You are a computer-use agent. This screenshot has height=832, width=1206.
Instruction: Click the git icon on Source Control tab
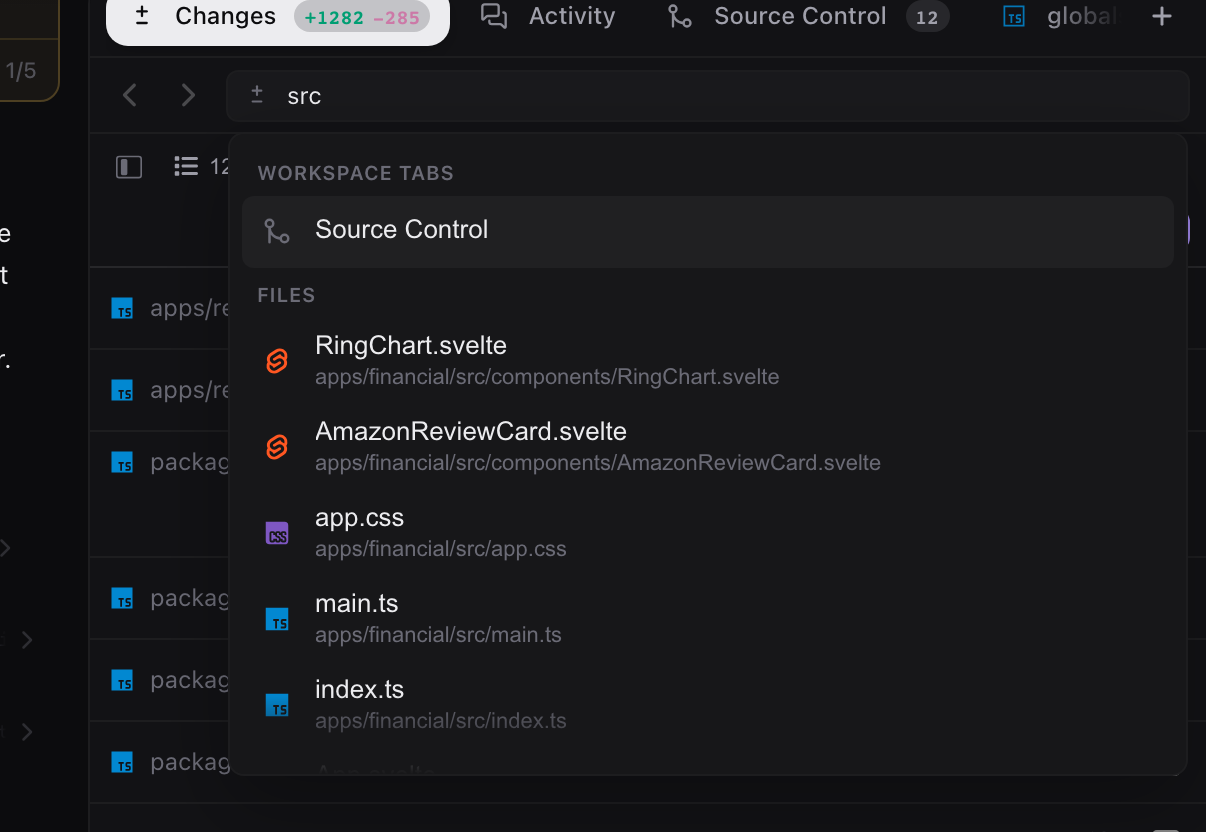point(680,16)
